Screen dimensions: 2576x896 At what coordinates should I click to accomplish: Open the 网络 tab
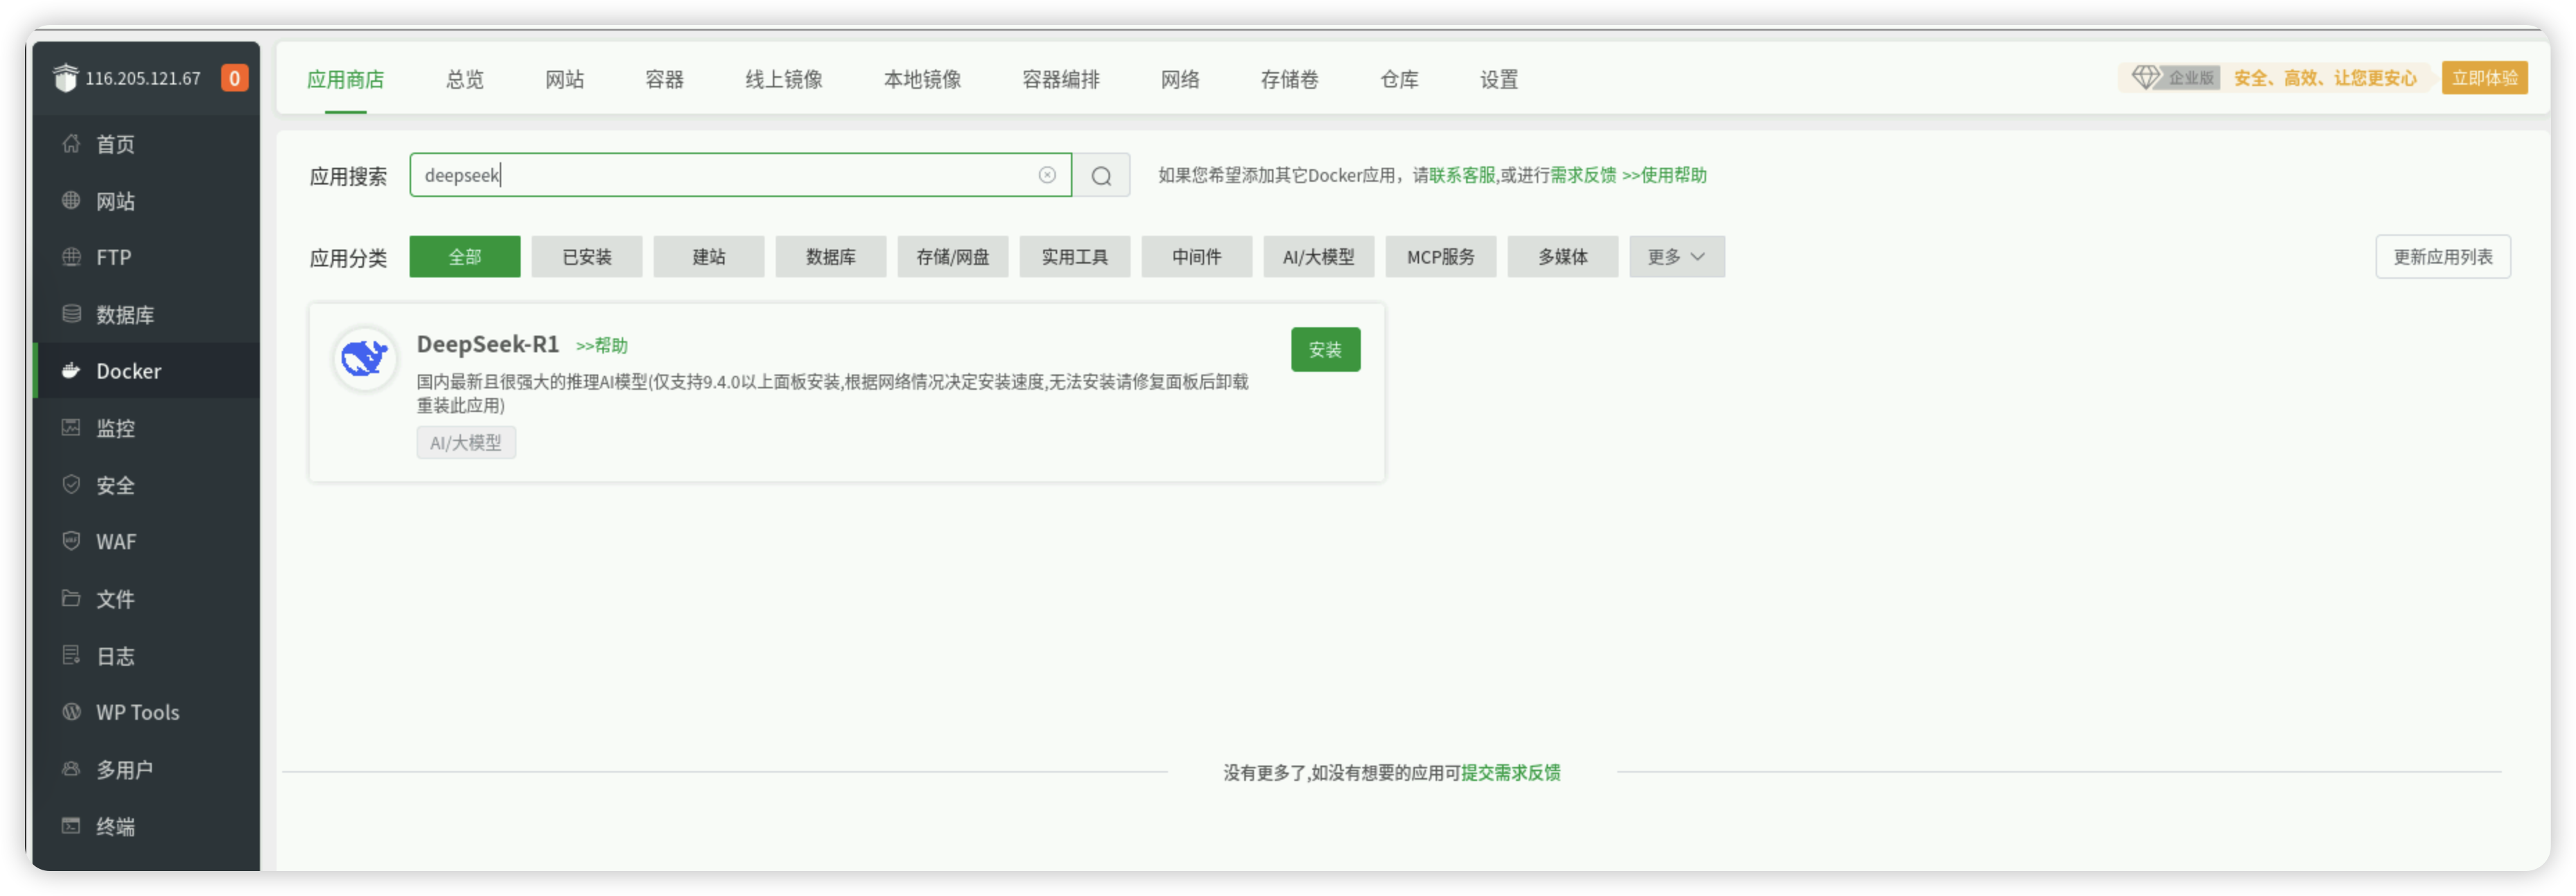coord(1180,79)
